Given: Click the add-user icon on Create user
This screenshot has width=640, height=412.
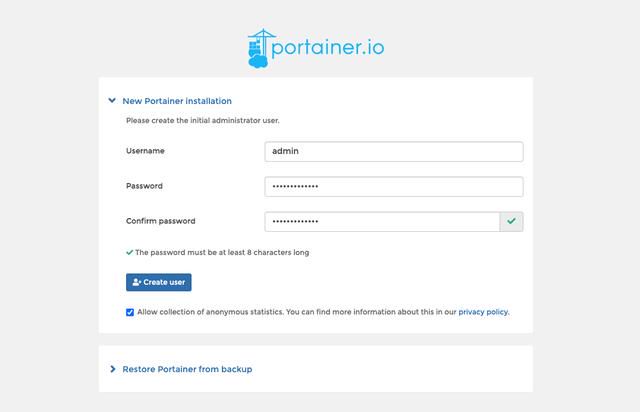Looking at the screenshot, I should click(136, 282).
